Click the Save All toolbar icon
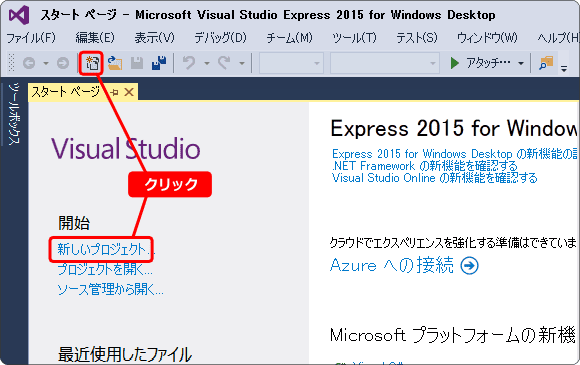Viewport: 580px width, 365px height. coord(159,63)
